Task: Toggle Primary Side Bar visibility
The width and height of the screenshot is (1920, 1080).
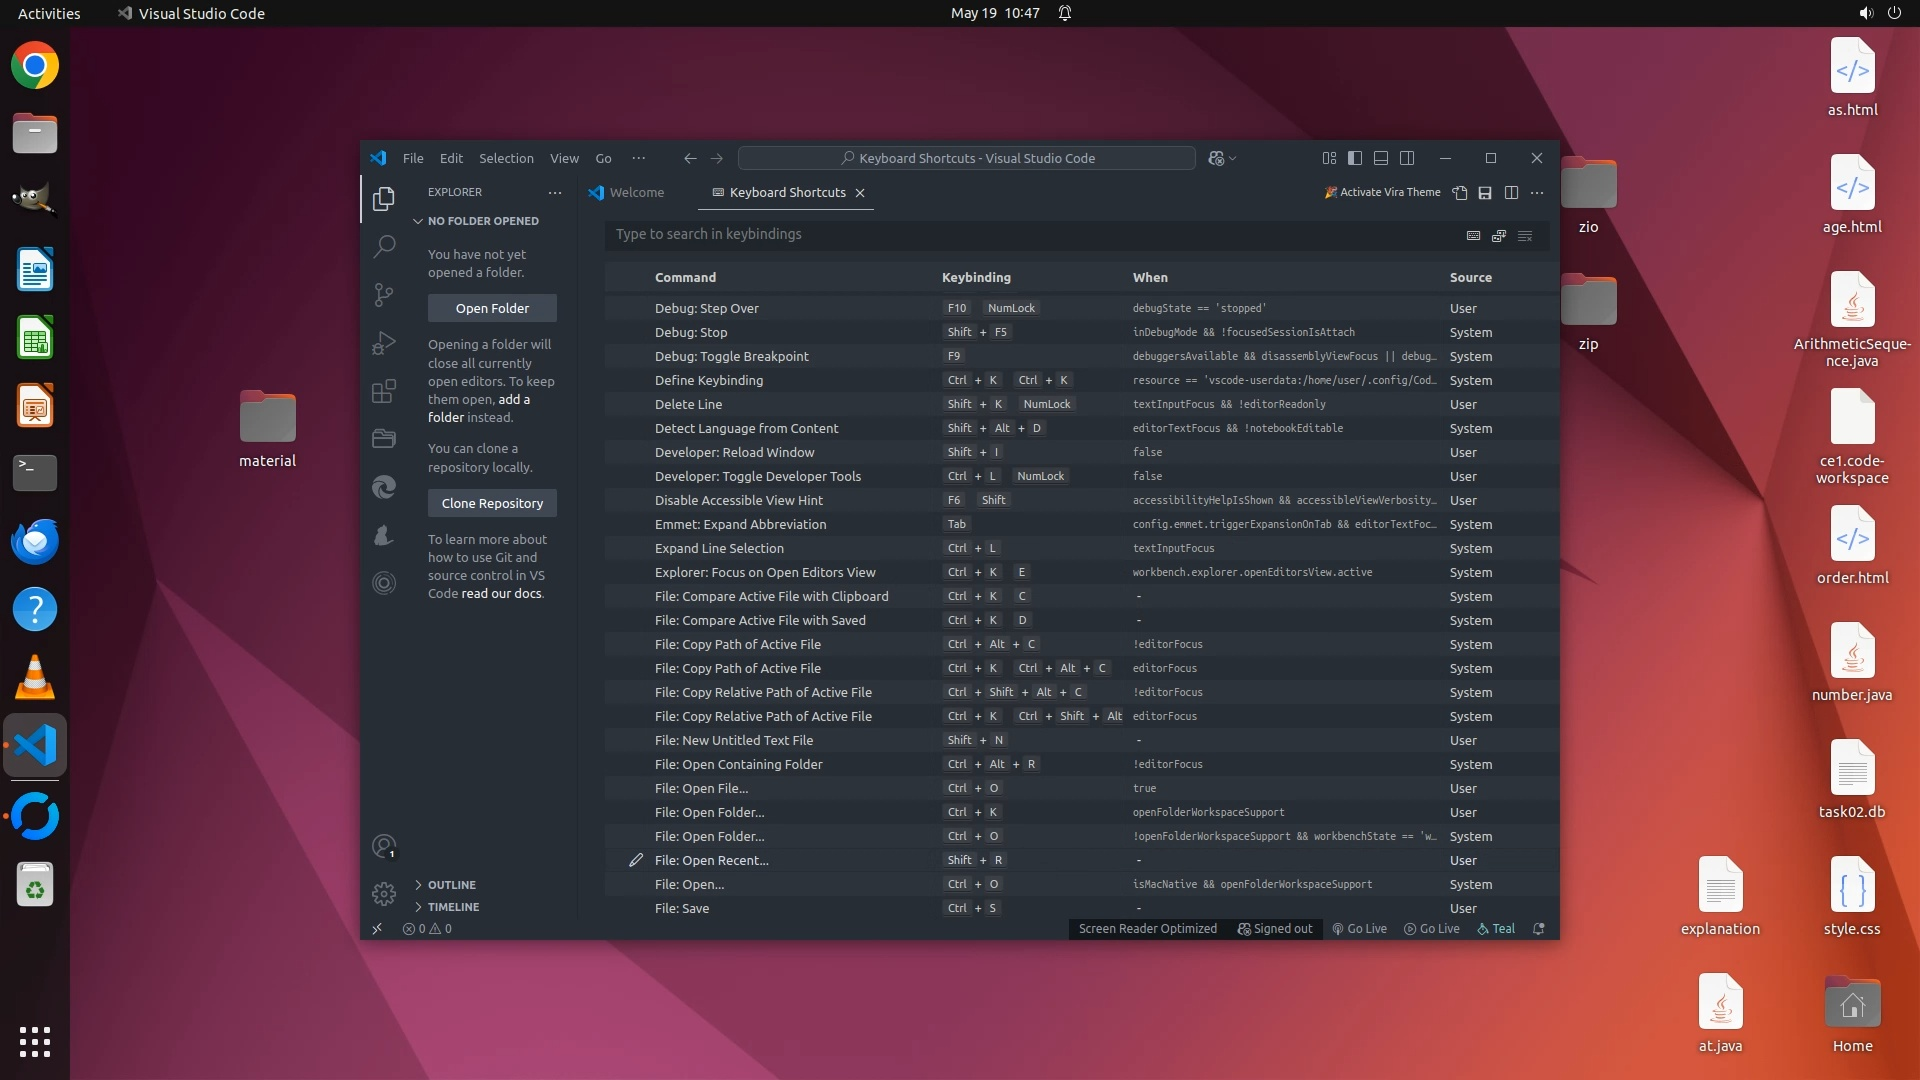Action: pyautogui.click(x=1355, y=158)
